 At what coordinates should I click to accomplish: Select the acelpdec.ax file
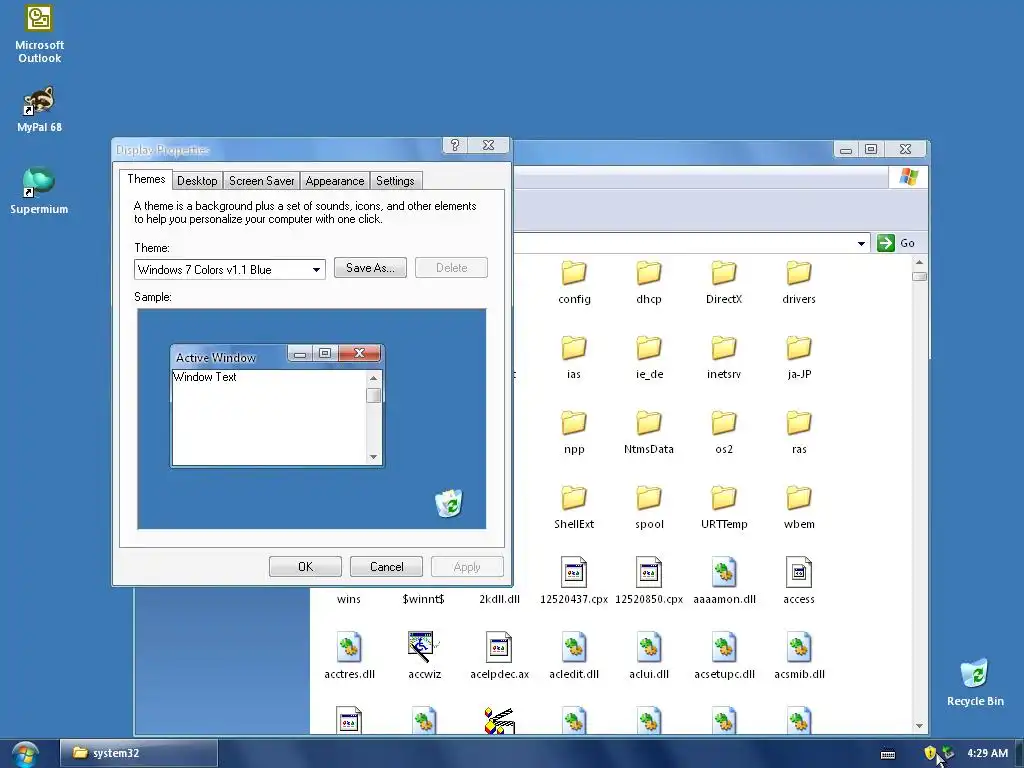(x=499, y=656)
